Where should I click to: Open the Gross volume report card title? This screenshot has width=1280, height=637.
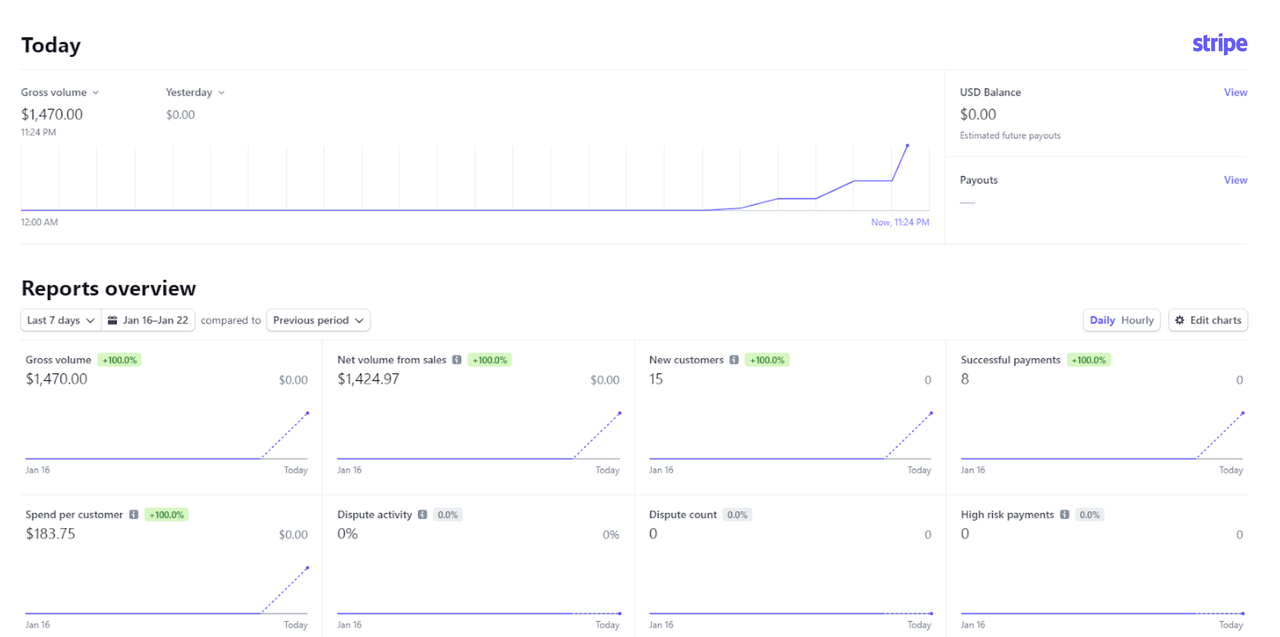click(58, 360)
